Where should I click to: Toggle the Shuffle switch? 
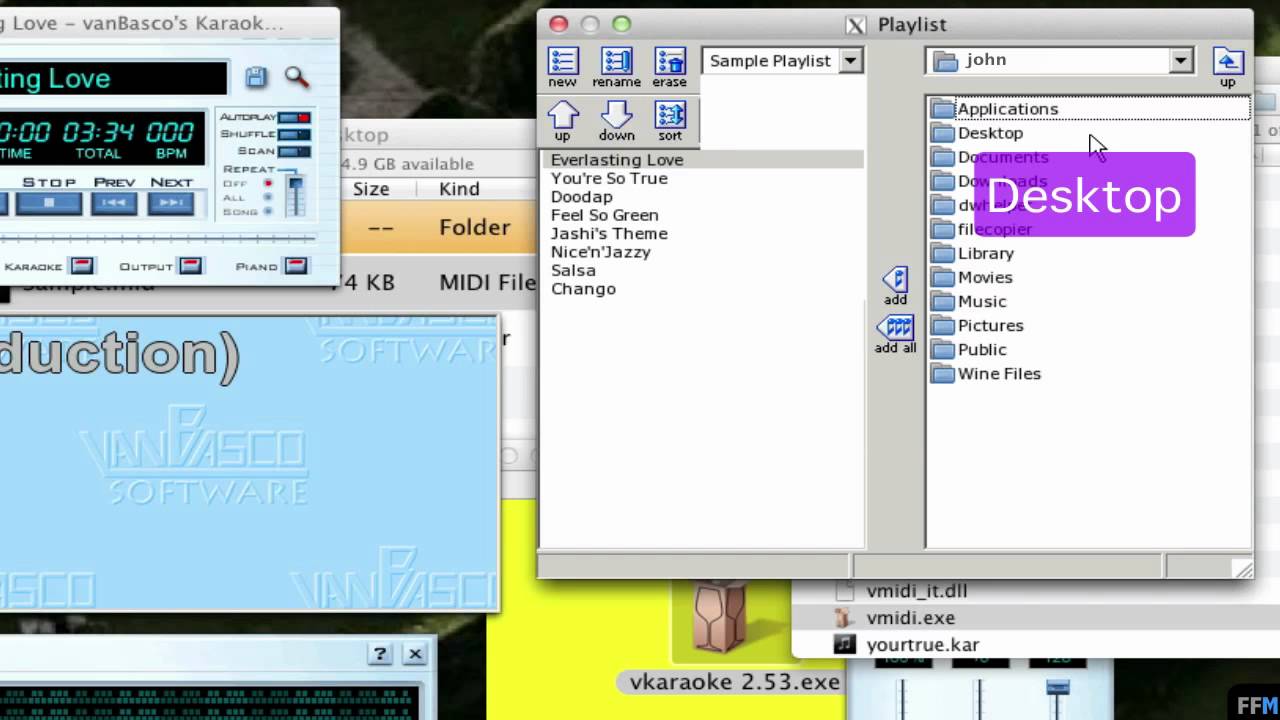point(294,134)
